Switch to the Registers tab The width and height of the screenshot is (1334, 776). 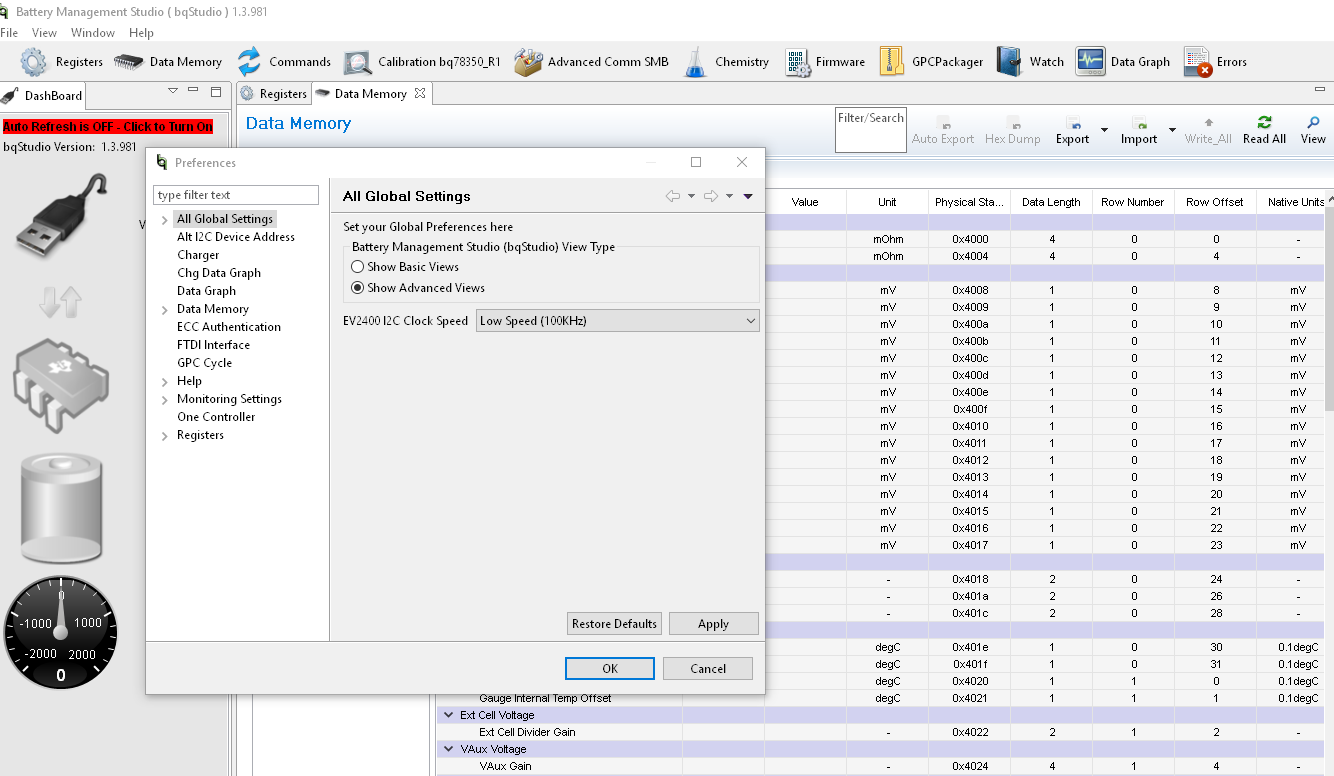pos(273,94)
